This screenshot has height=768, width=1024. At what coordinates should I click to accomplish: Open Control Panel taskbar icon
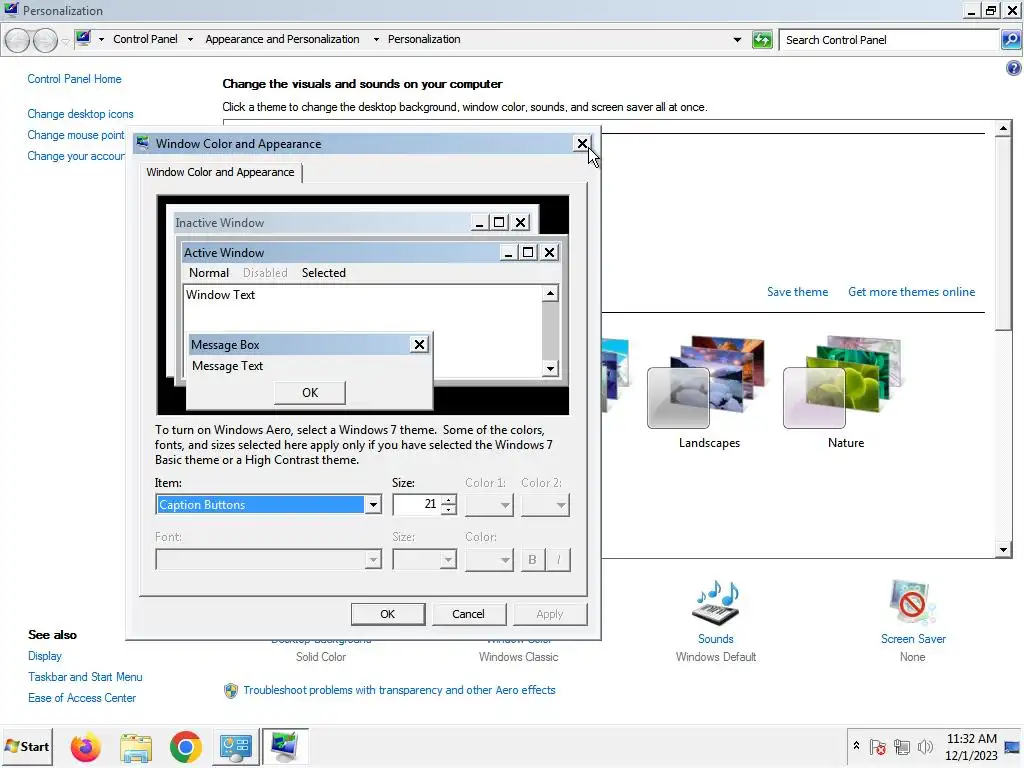tap(235, 747)
